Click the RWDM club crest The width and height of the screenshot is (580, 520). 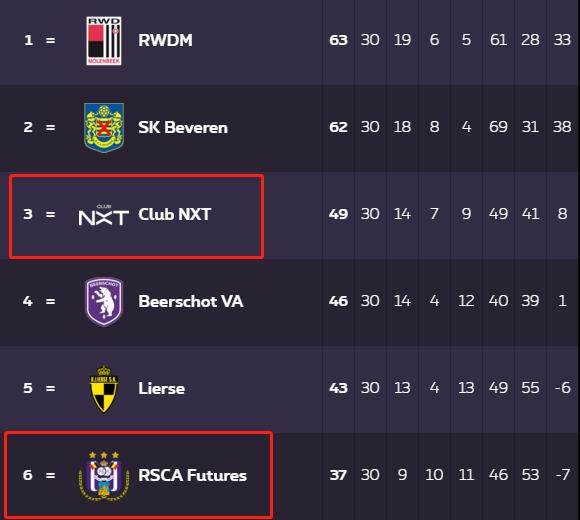point(104,41)
